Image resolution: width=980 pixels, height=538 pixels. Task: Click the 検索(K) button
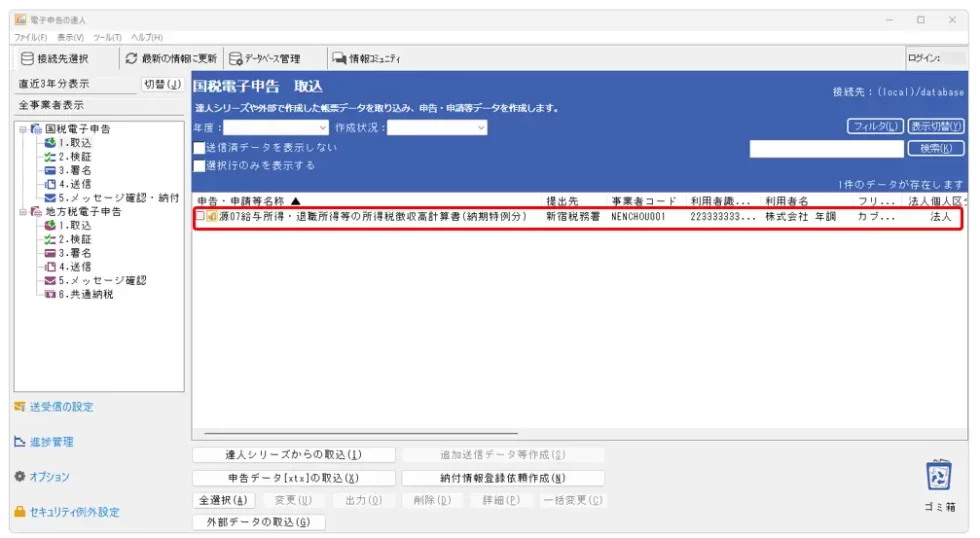point(935,148)
